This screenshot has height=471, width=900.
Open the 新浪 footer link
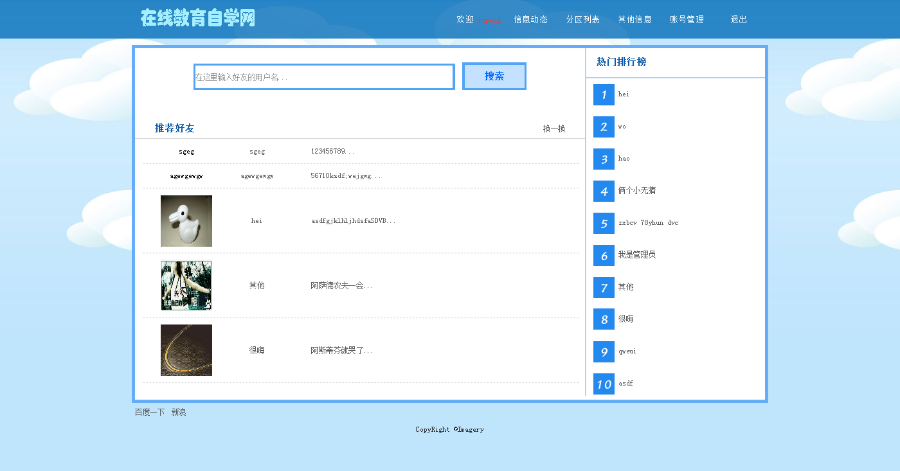(x=179, y=412)
